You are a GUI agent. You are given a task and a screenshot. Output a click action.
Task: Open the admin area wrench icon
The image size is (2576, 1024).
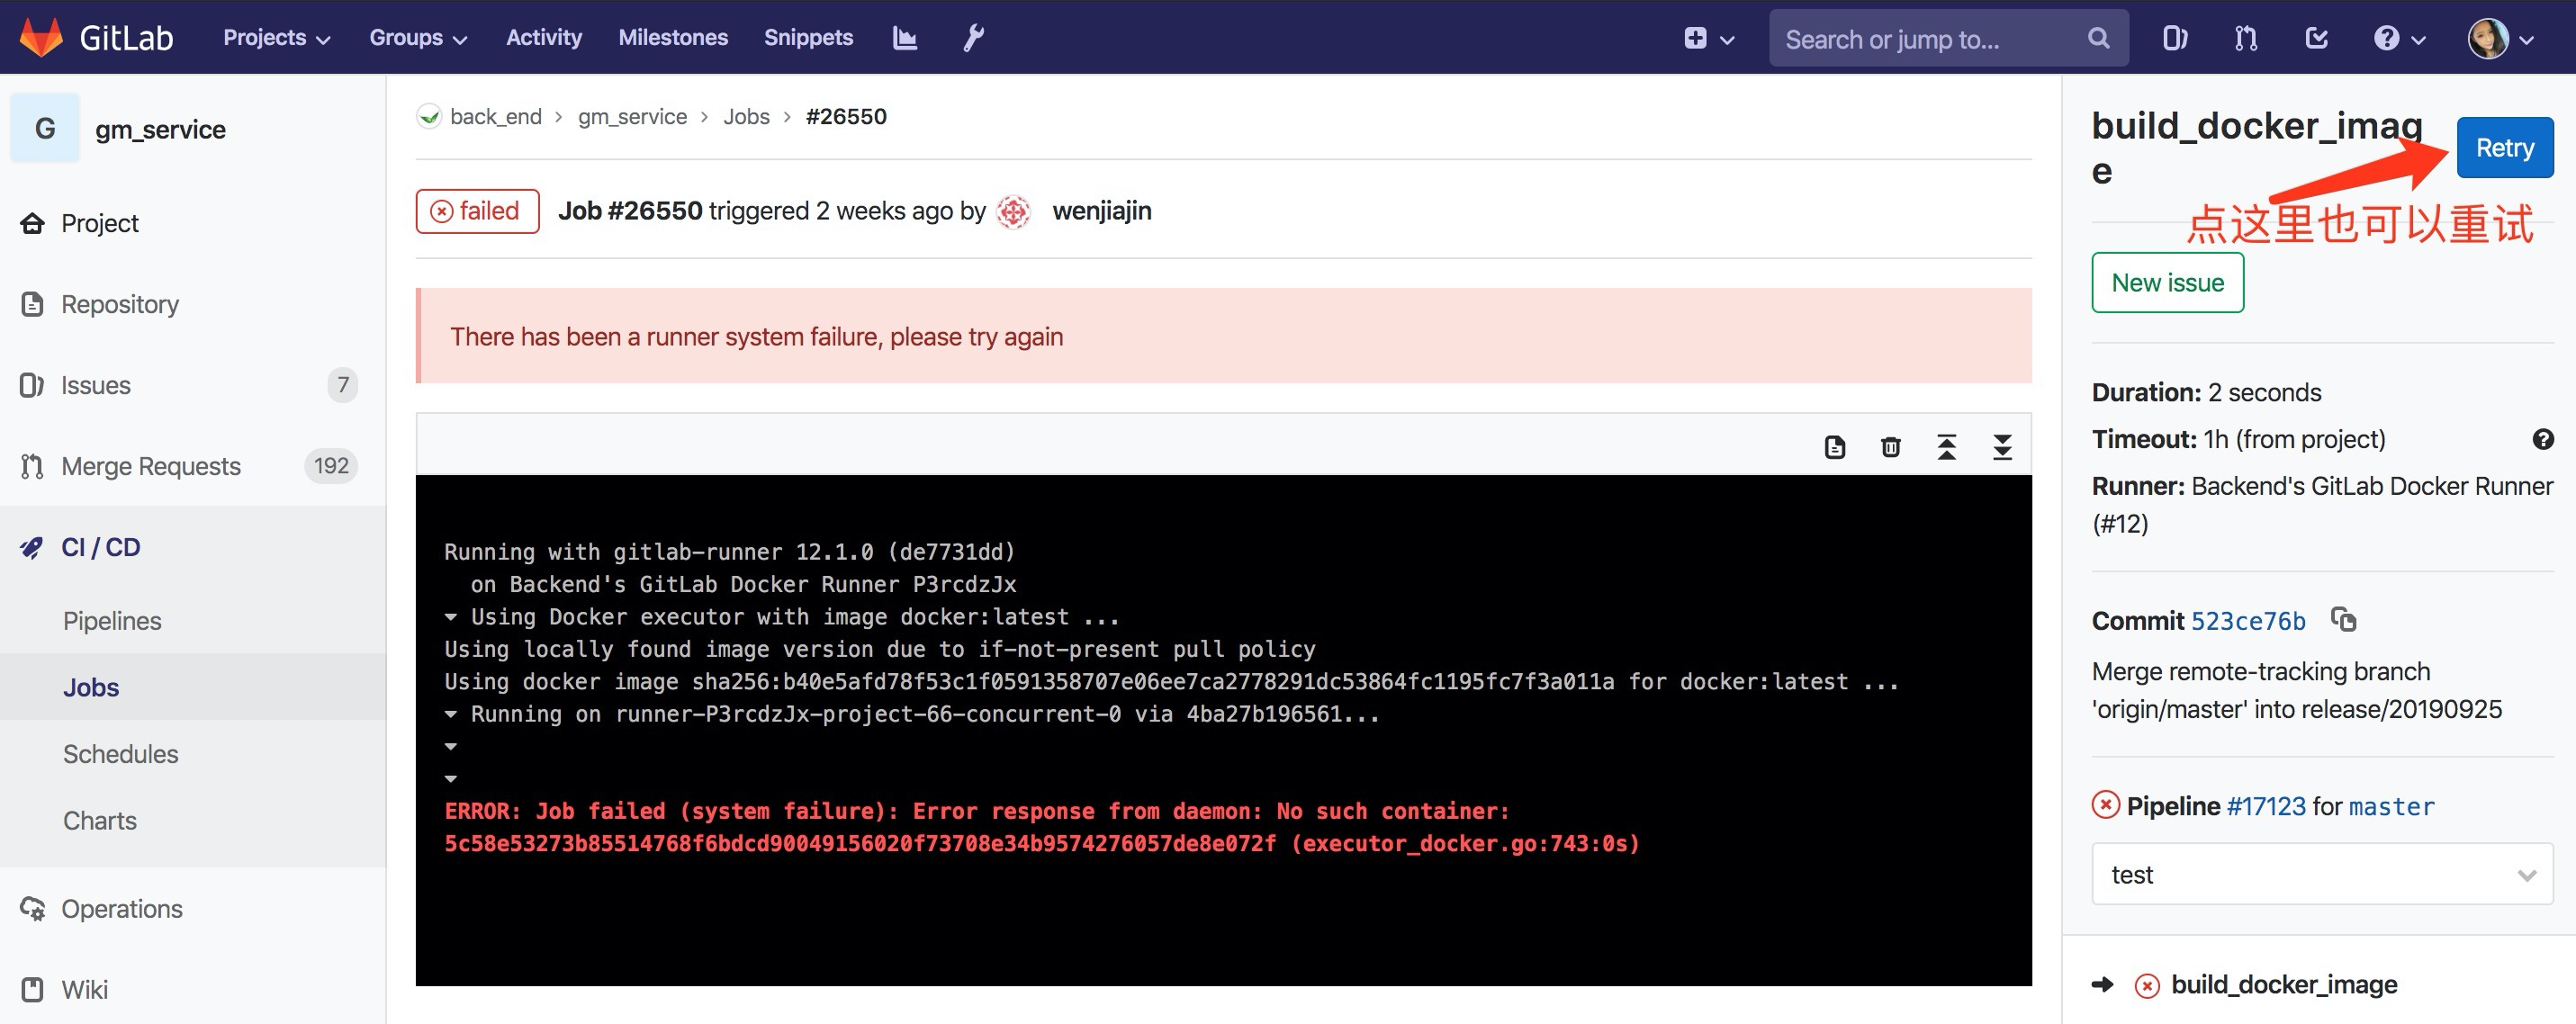(973, 38)
